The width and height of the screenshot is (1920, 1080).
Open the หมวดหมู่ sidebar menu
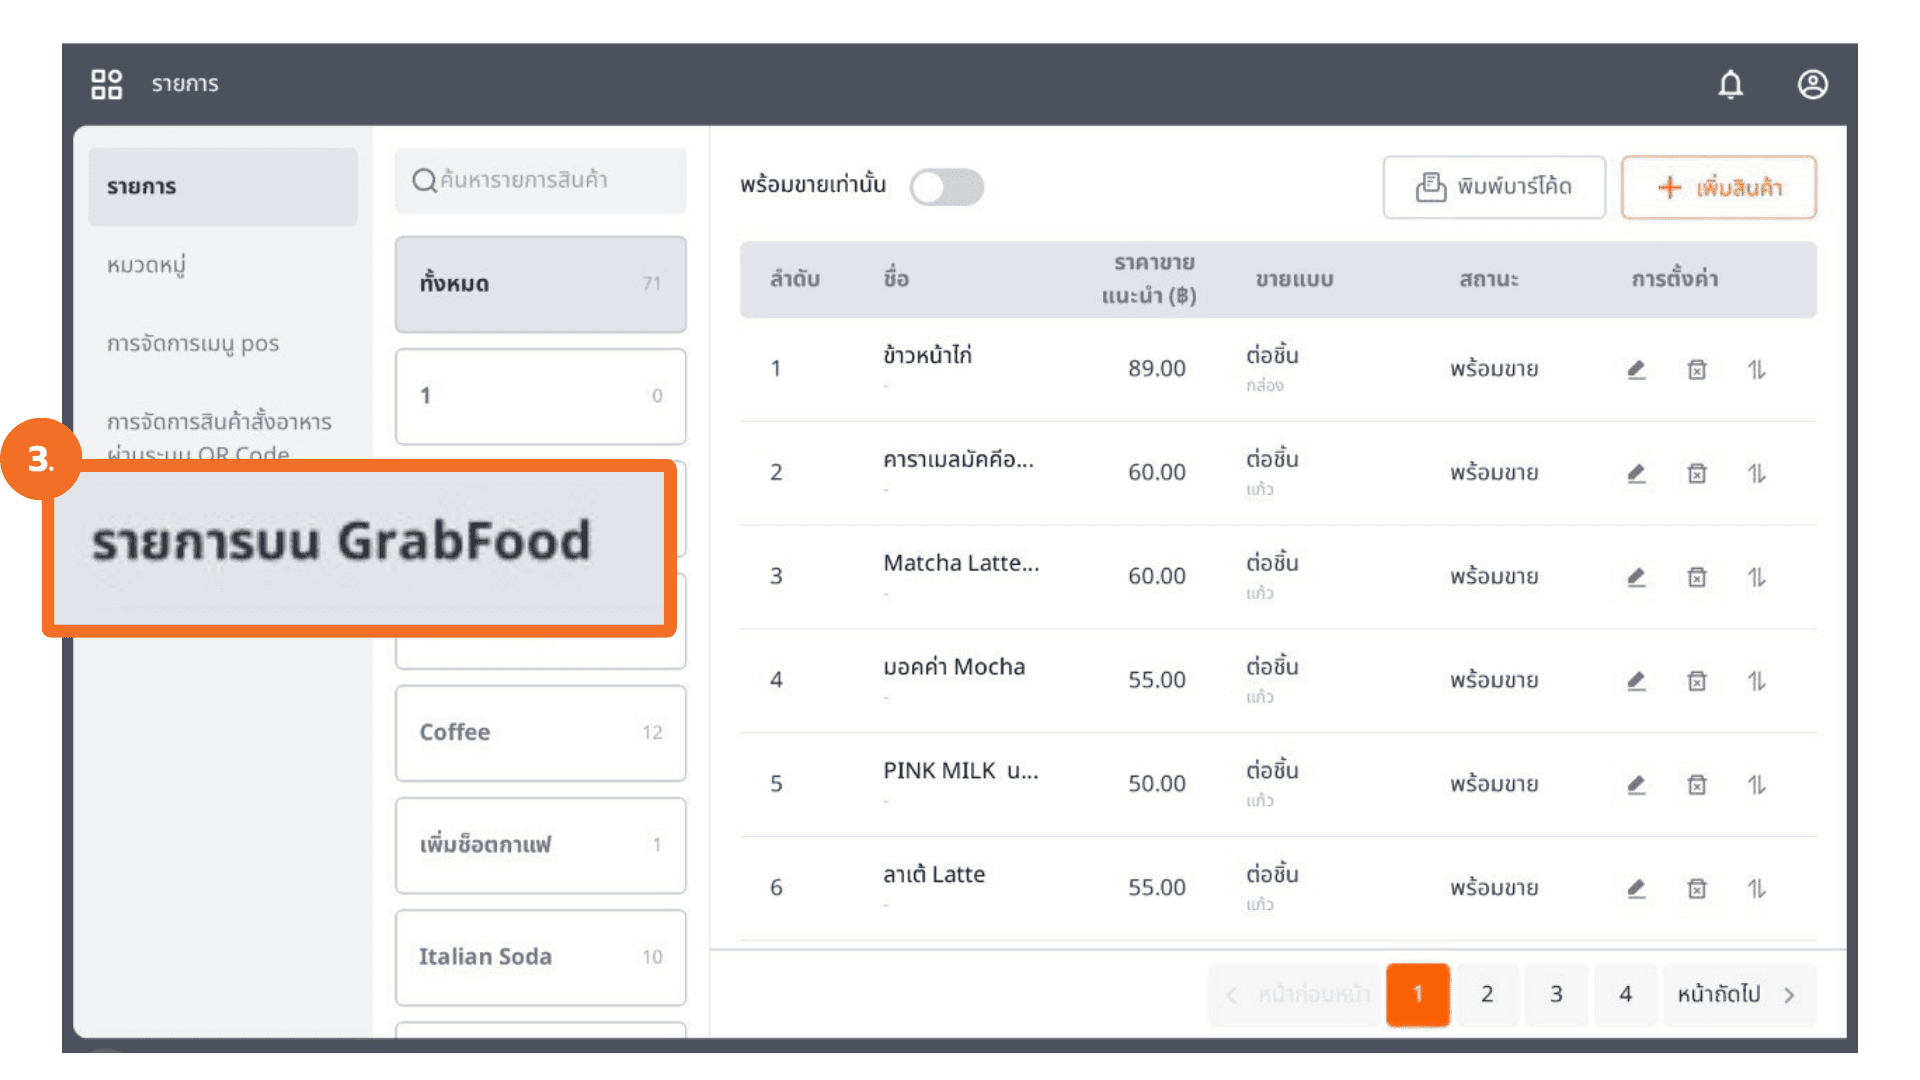tap(147, 265)
